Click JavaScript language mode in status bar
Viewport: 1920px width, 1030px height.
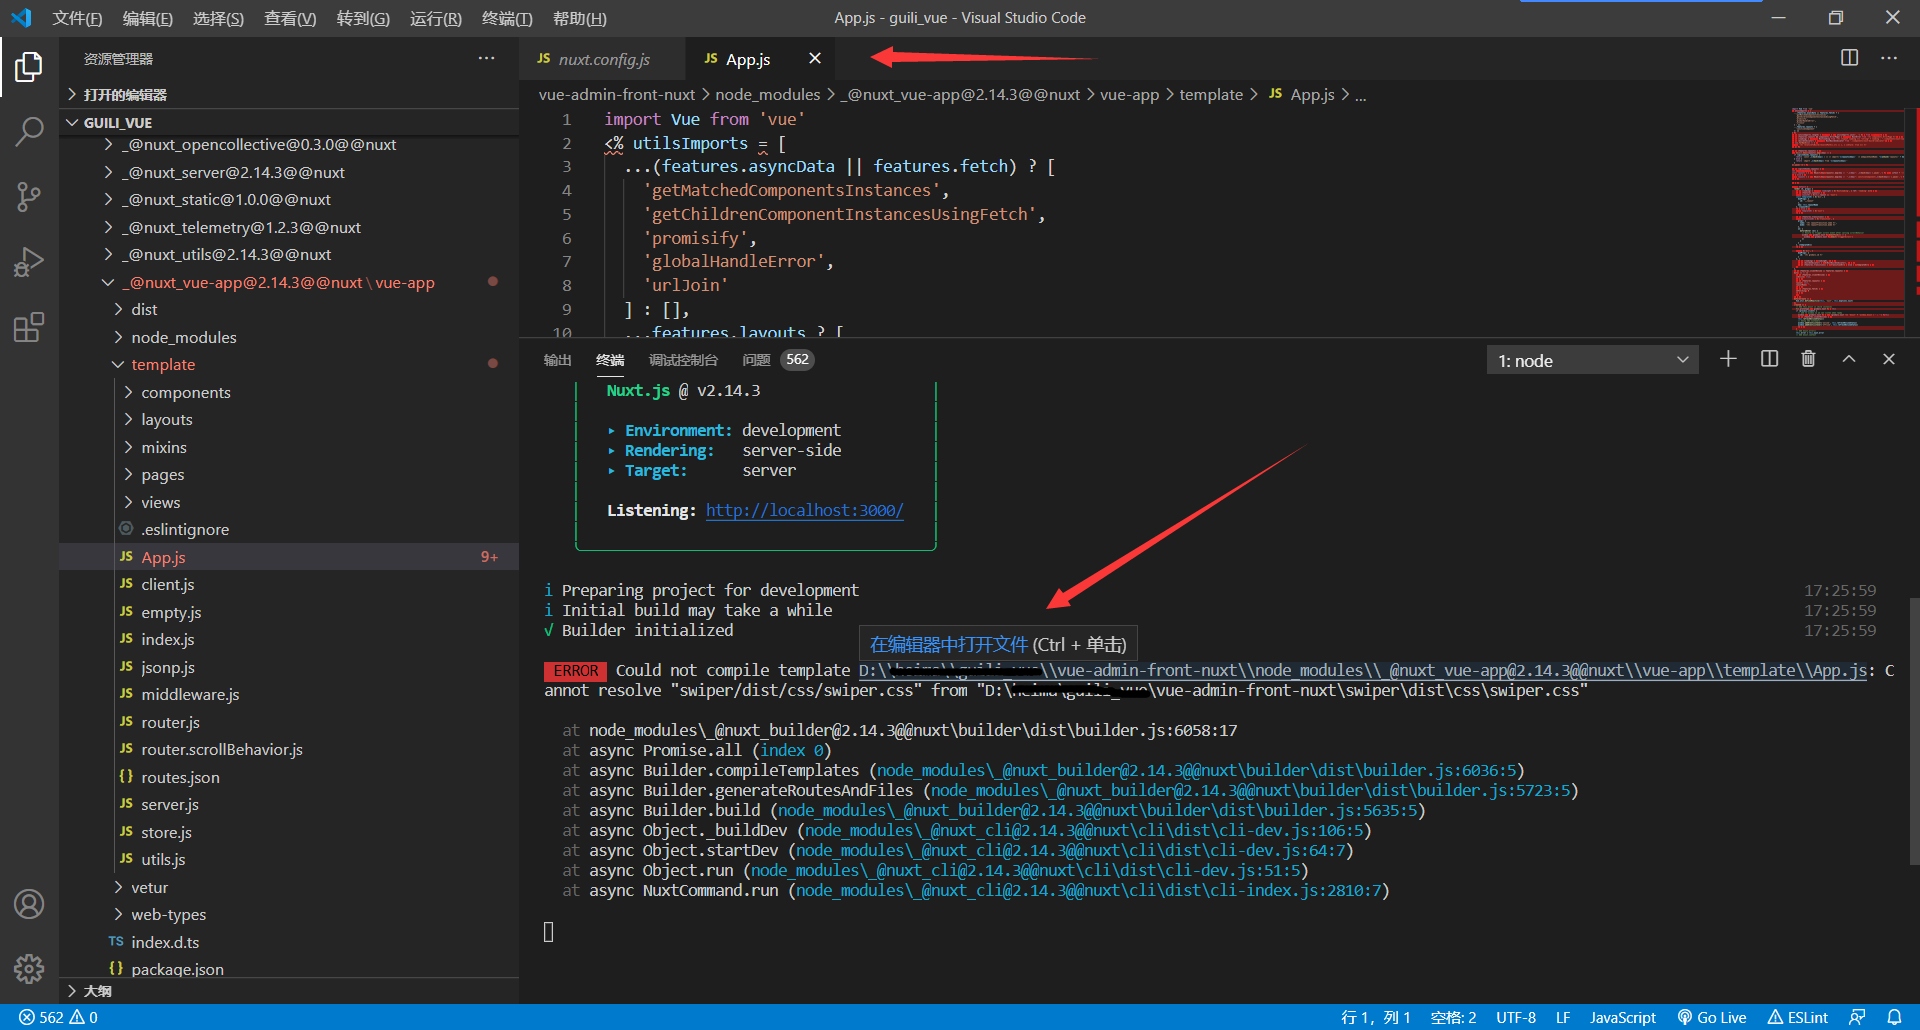1622,1017
